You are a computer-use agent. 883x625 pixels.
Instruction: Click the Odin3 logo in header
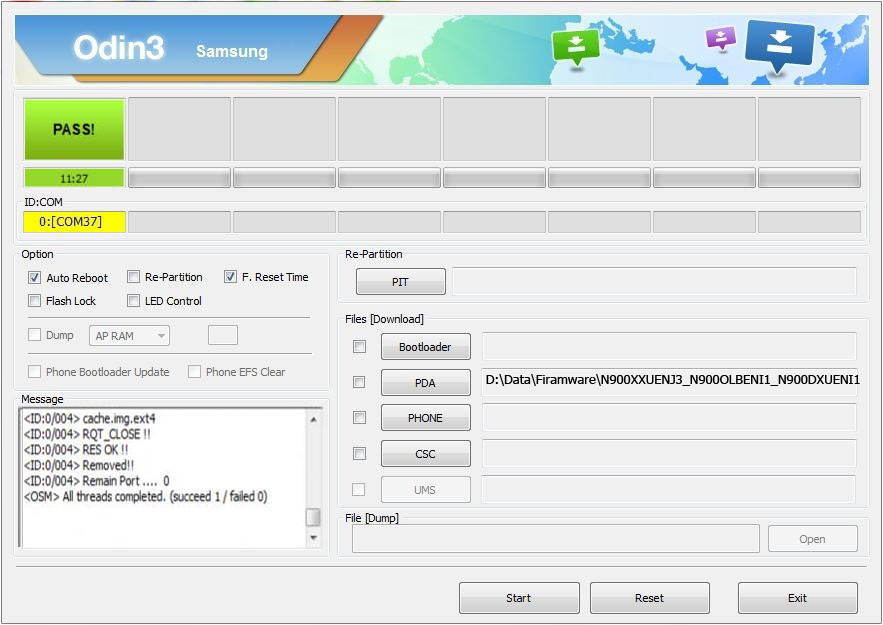tap(119, 47)
